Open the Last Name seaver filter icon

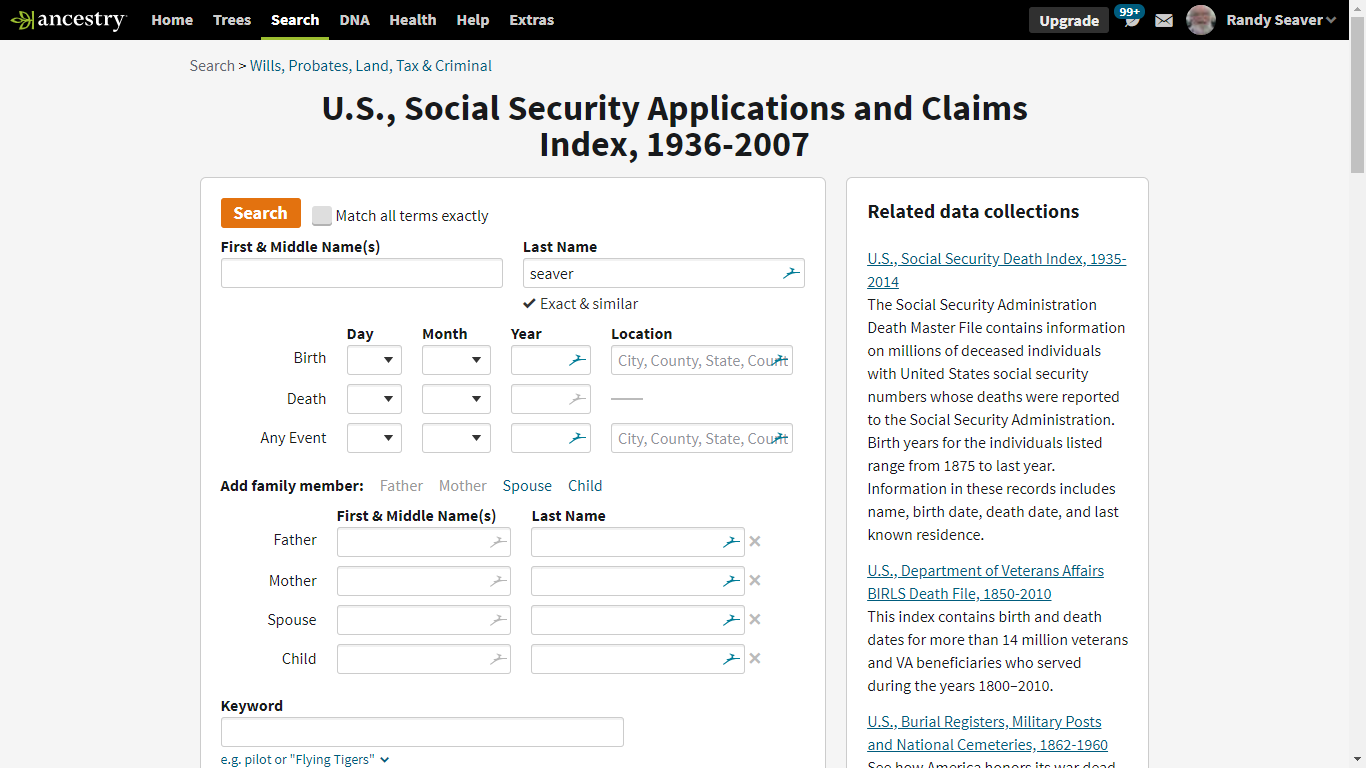click(791, 273)
